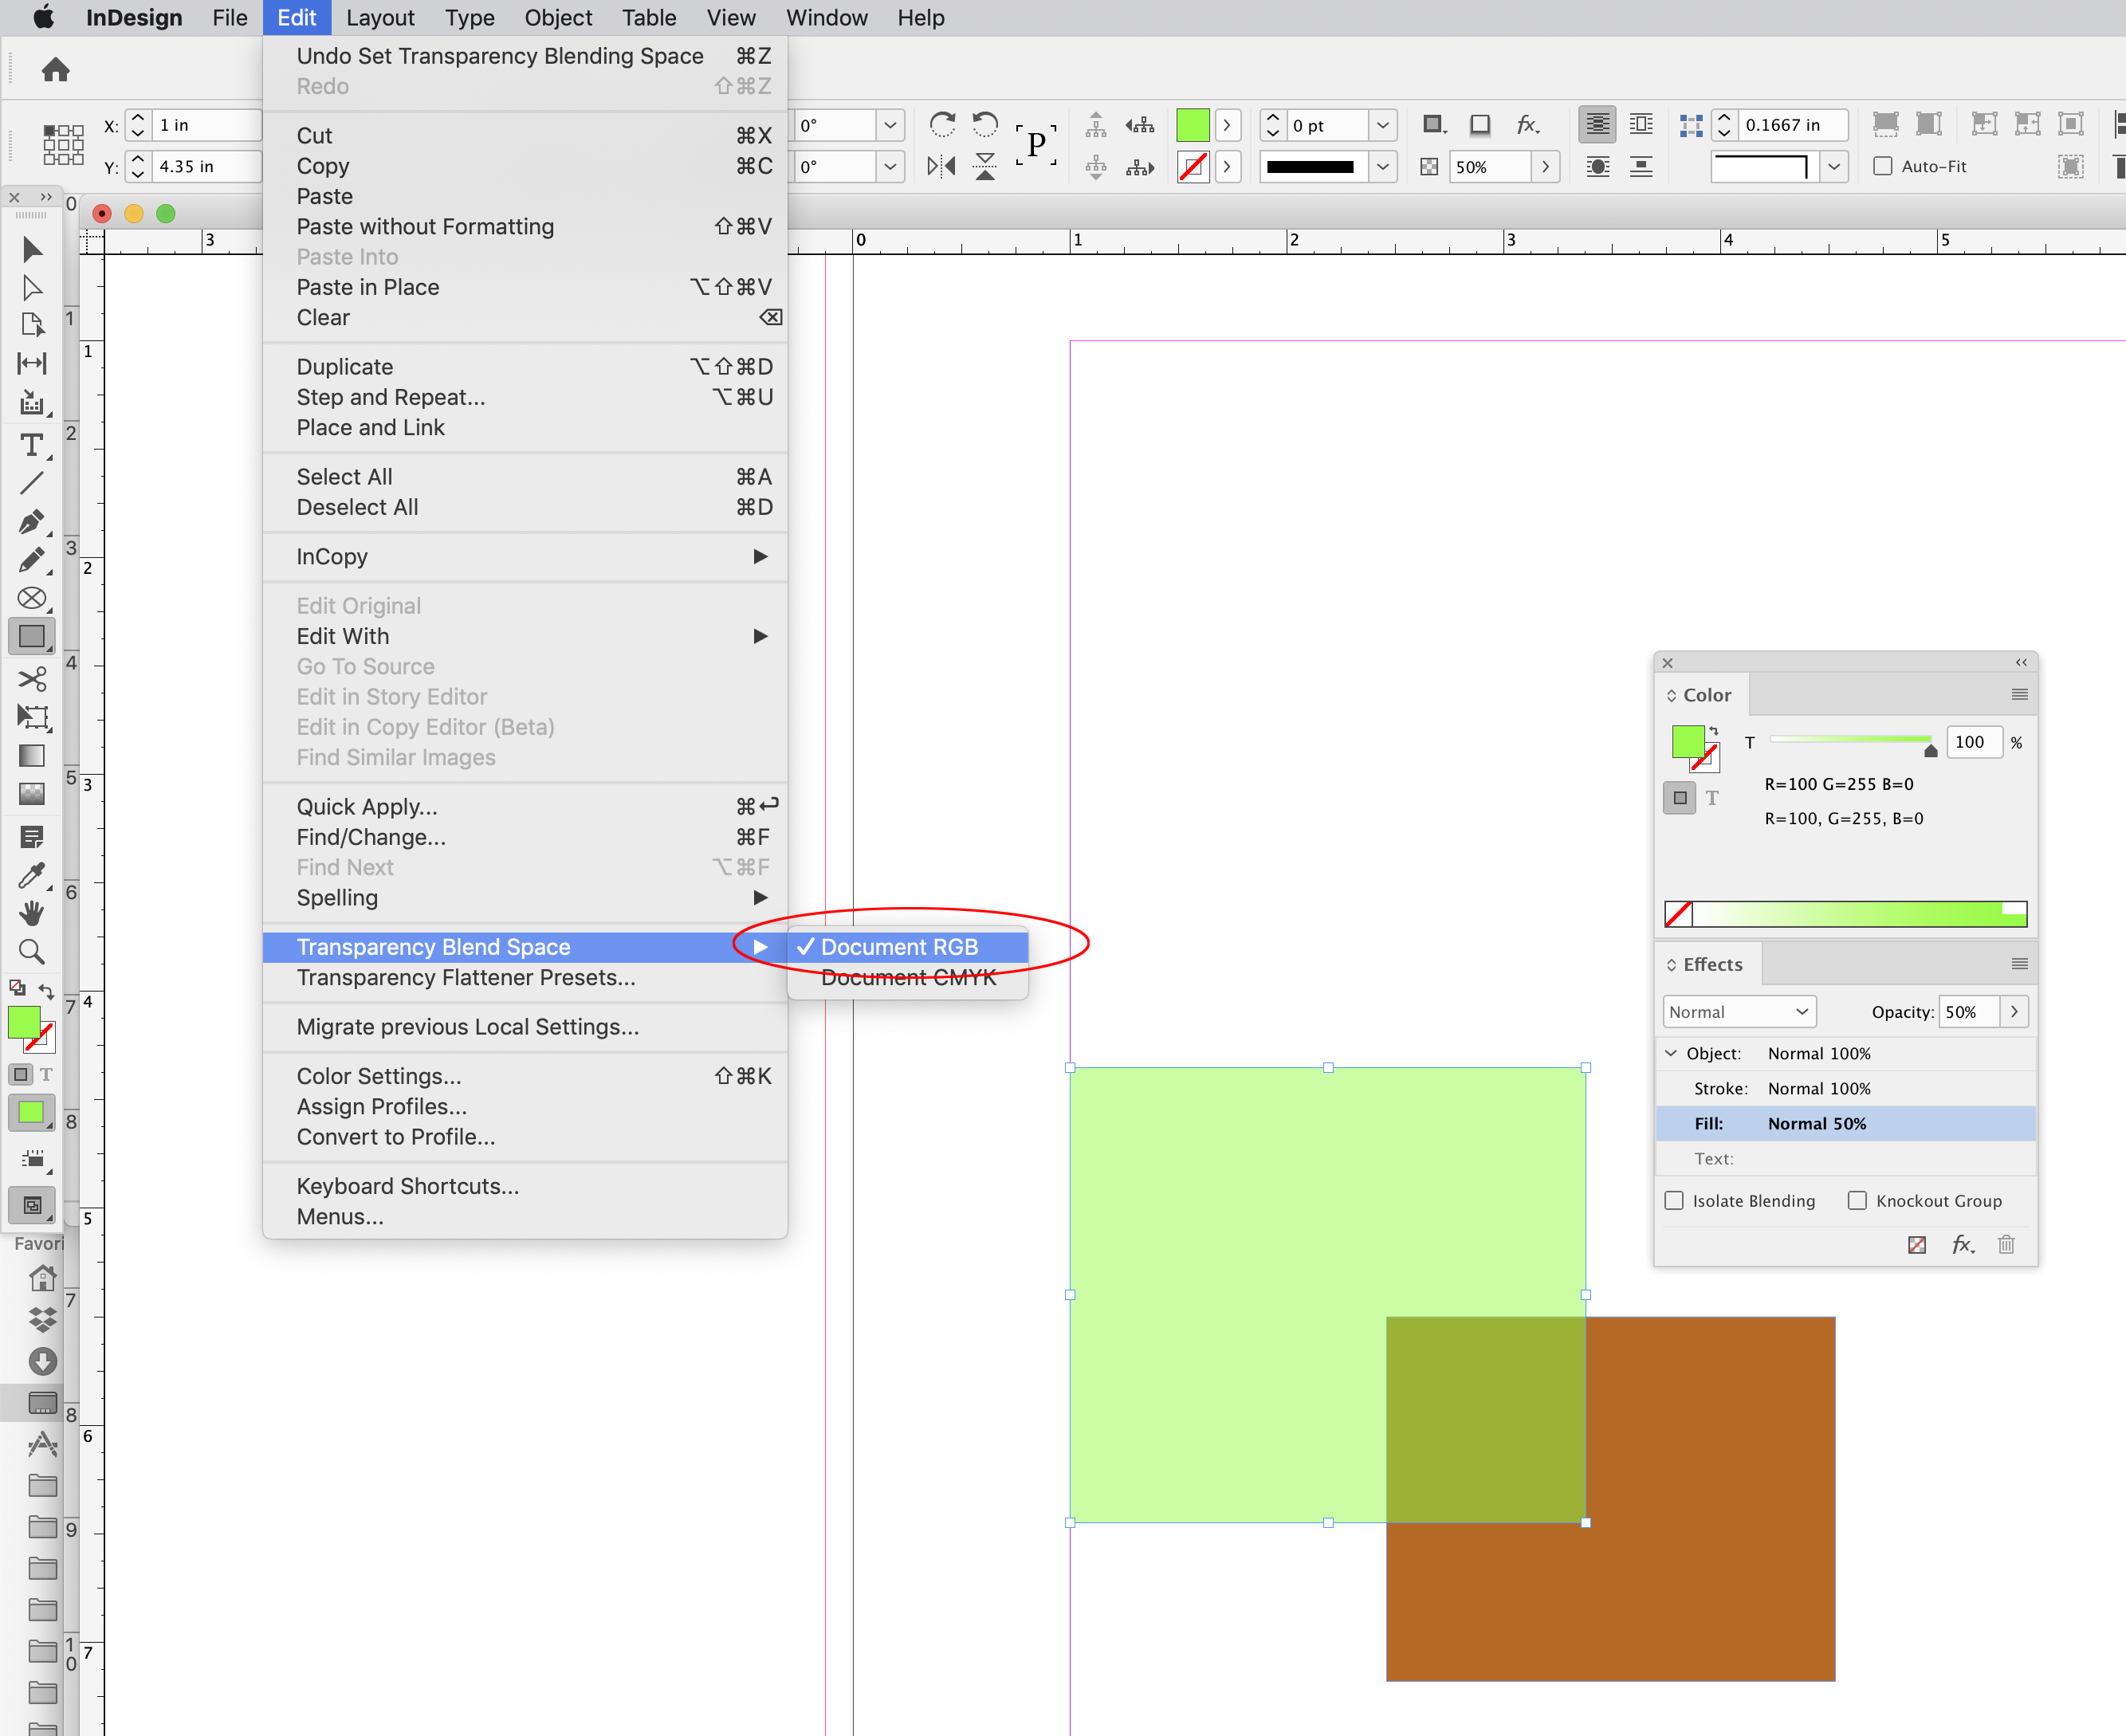This screenshot has width=2126, height=1736.
Task: Choose Document CMYK from the submenu
Action: point(907,978)
